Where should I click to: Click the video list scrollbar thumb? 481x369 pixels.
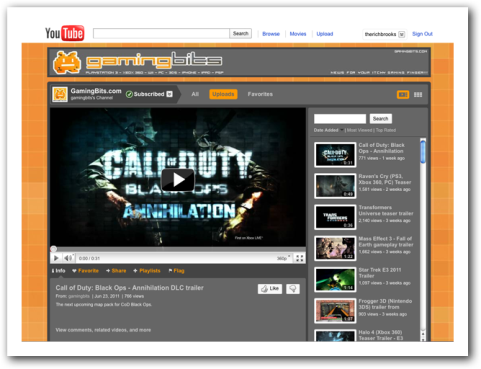tap(423, 152)
